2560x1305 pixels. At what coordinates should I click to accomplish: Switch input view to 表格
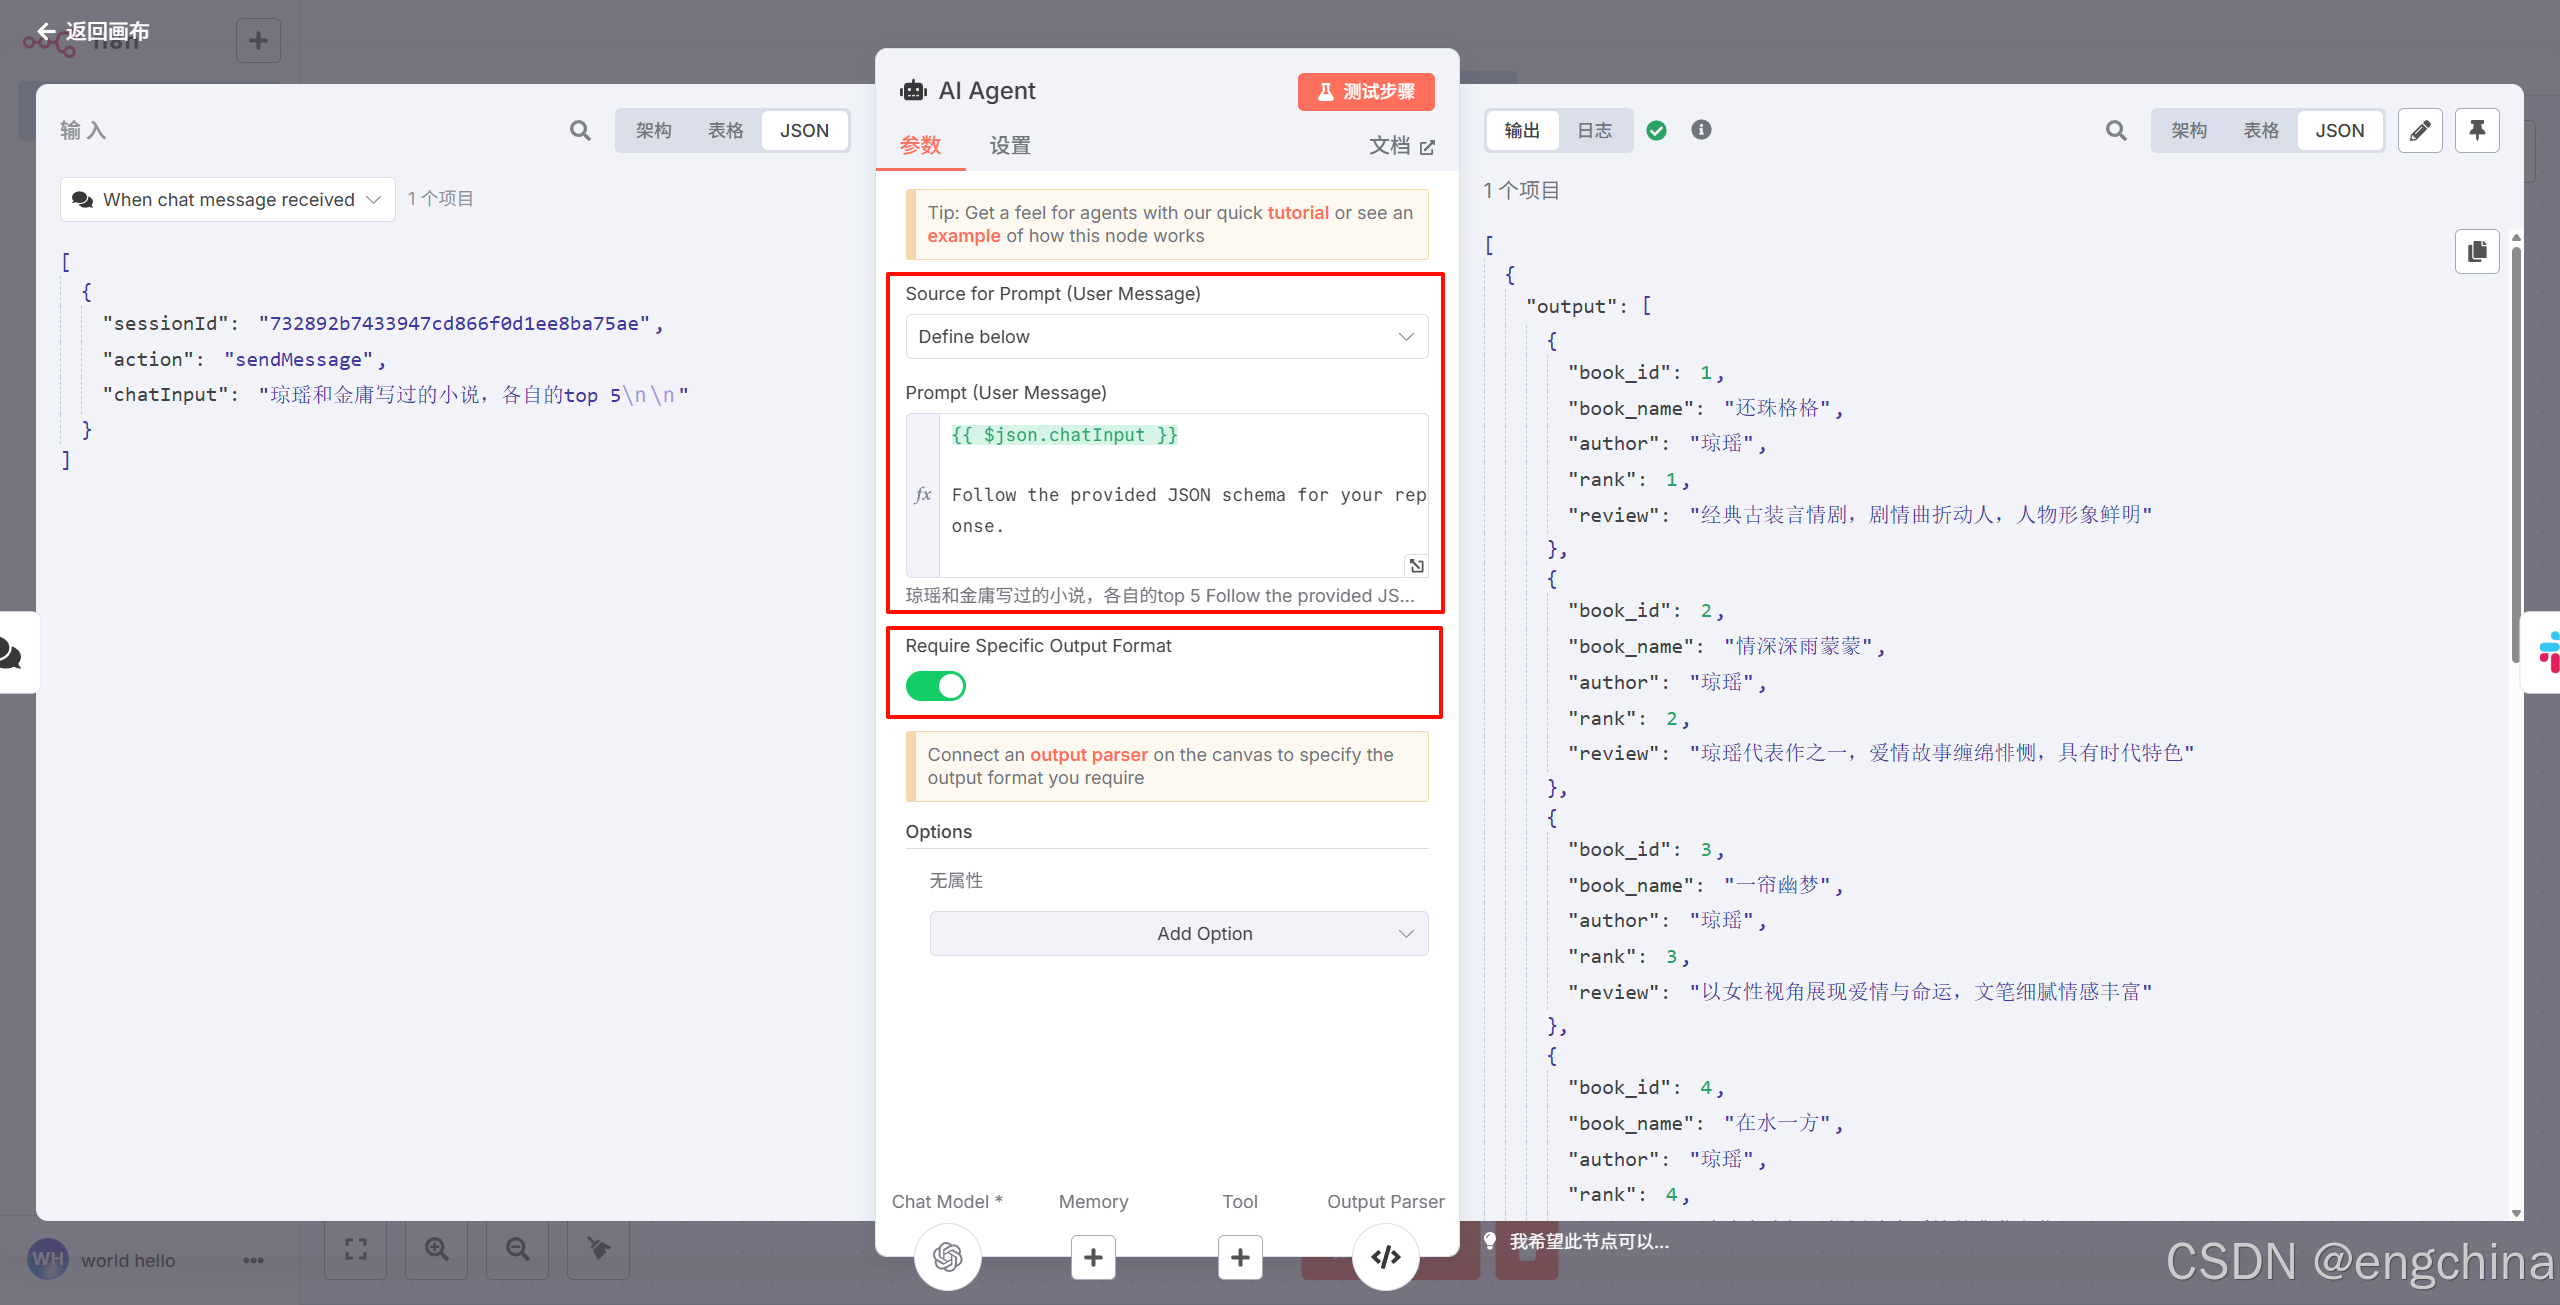tap(725, 130)
